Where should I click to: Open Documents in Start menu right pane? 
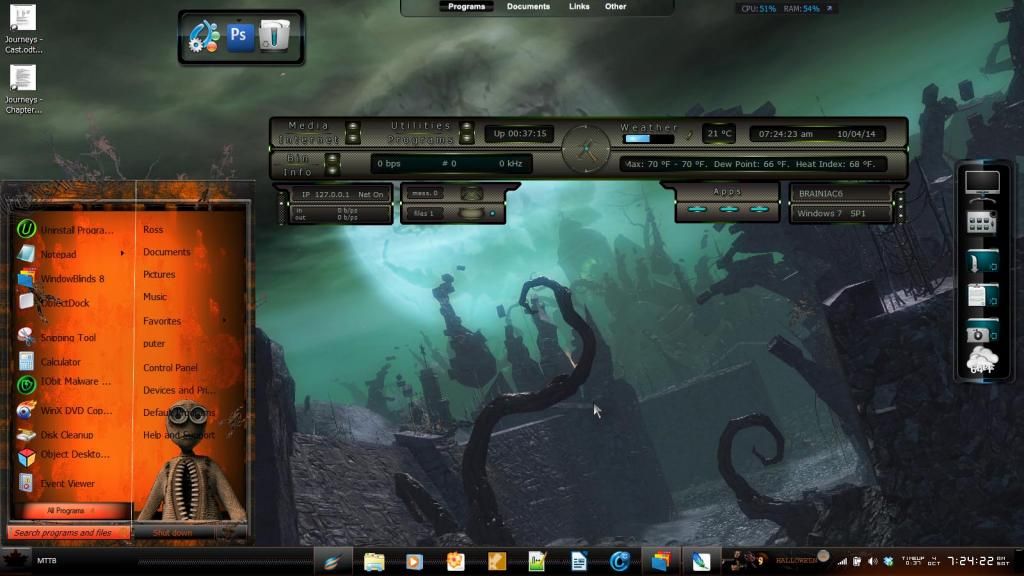167,252
